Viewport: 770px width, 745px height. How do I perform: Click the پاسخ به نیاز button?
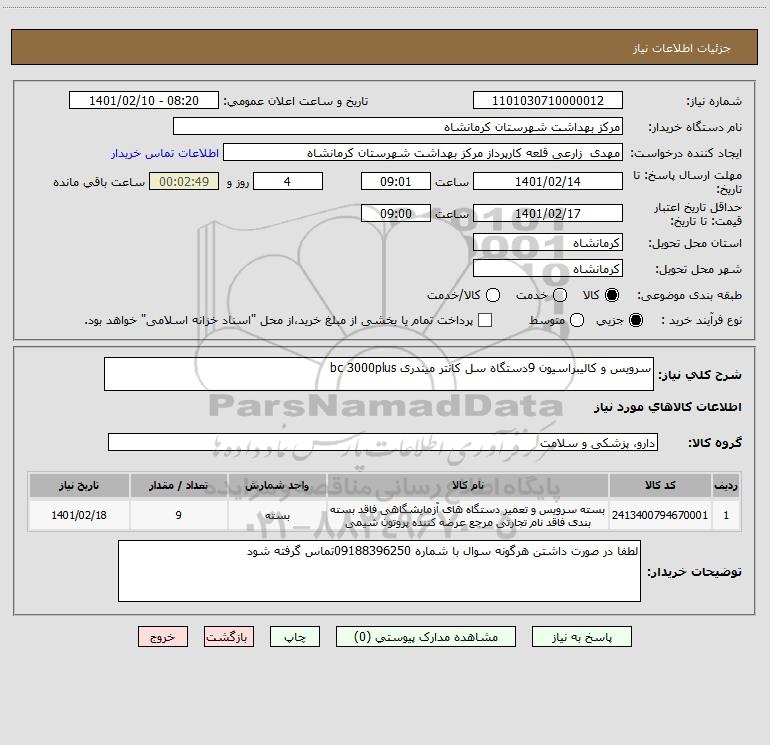[x=581, y=637]
